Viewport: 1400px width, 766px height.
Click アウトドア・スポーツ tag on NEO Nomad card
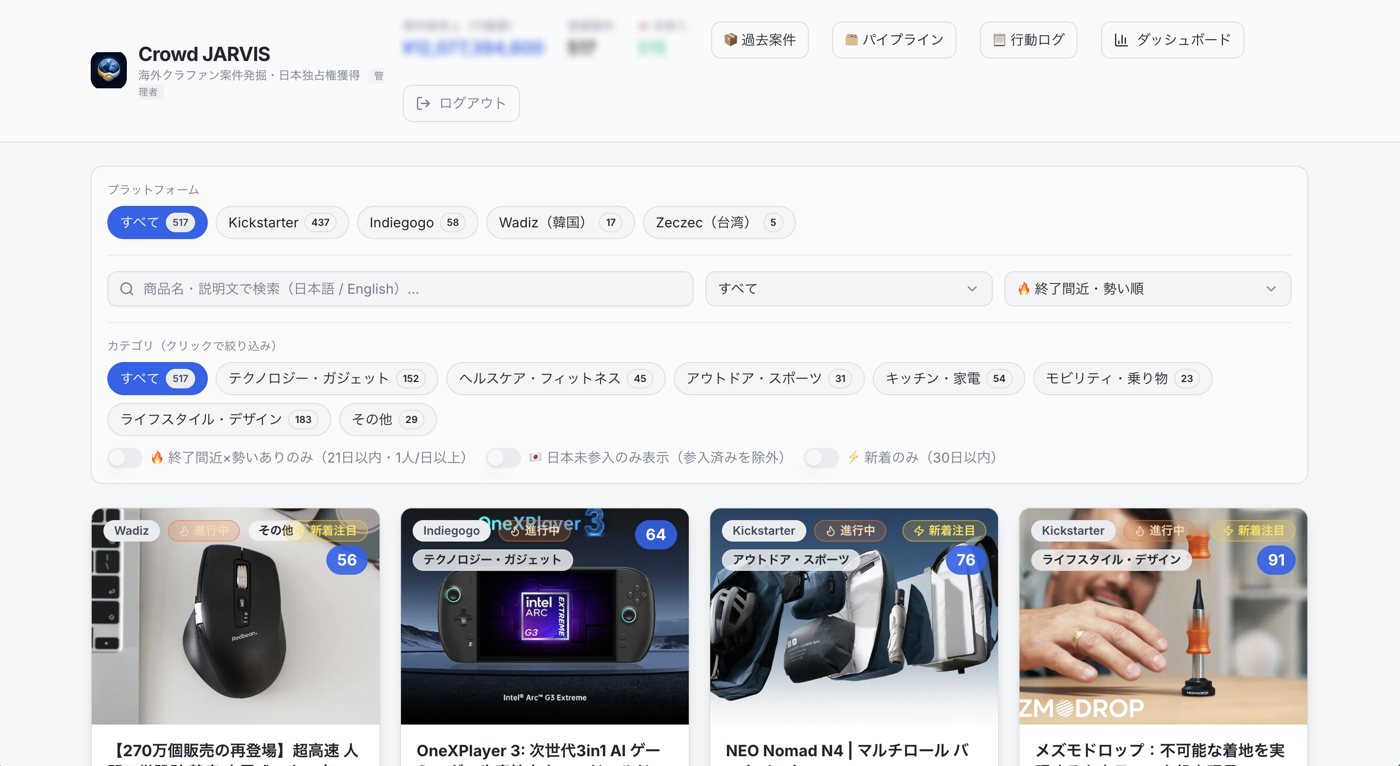click(790, 559)
